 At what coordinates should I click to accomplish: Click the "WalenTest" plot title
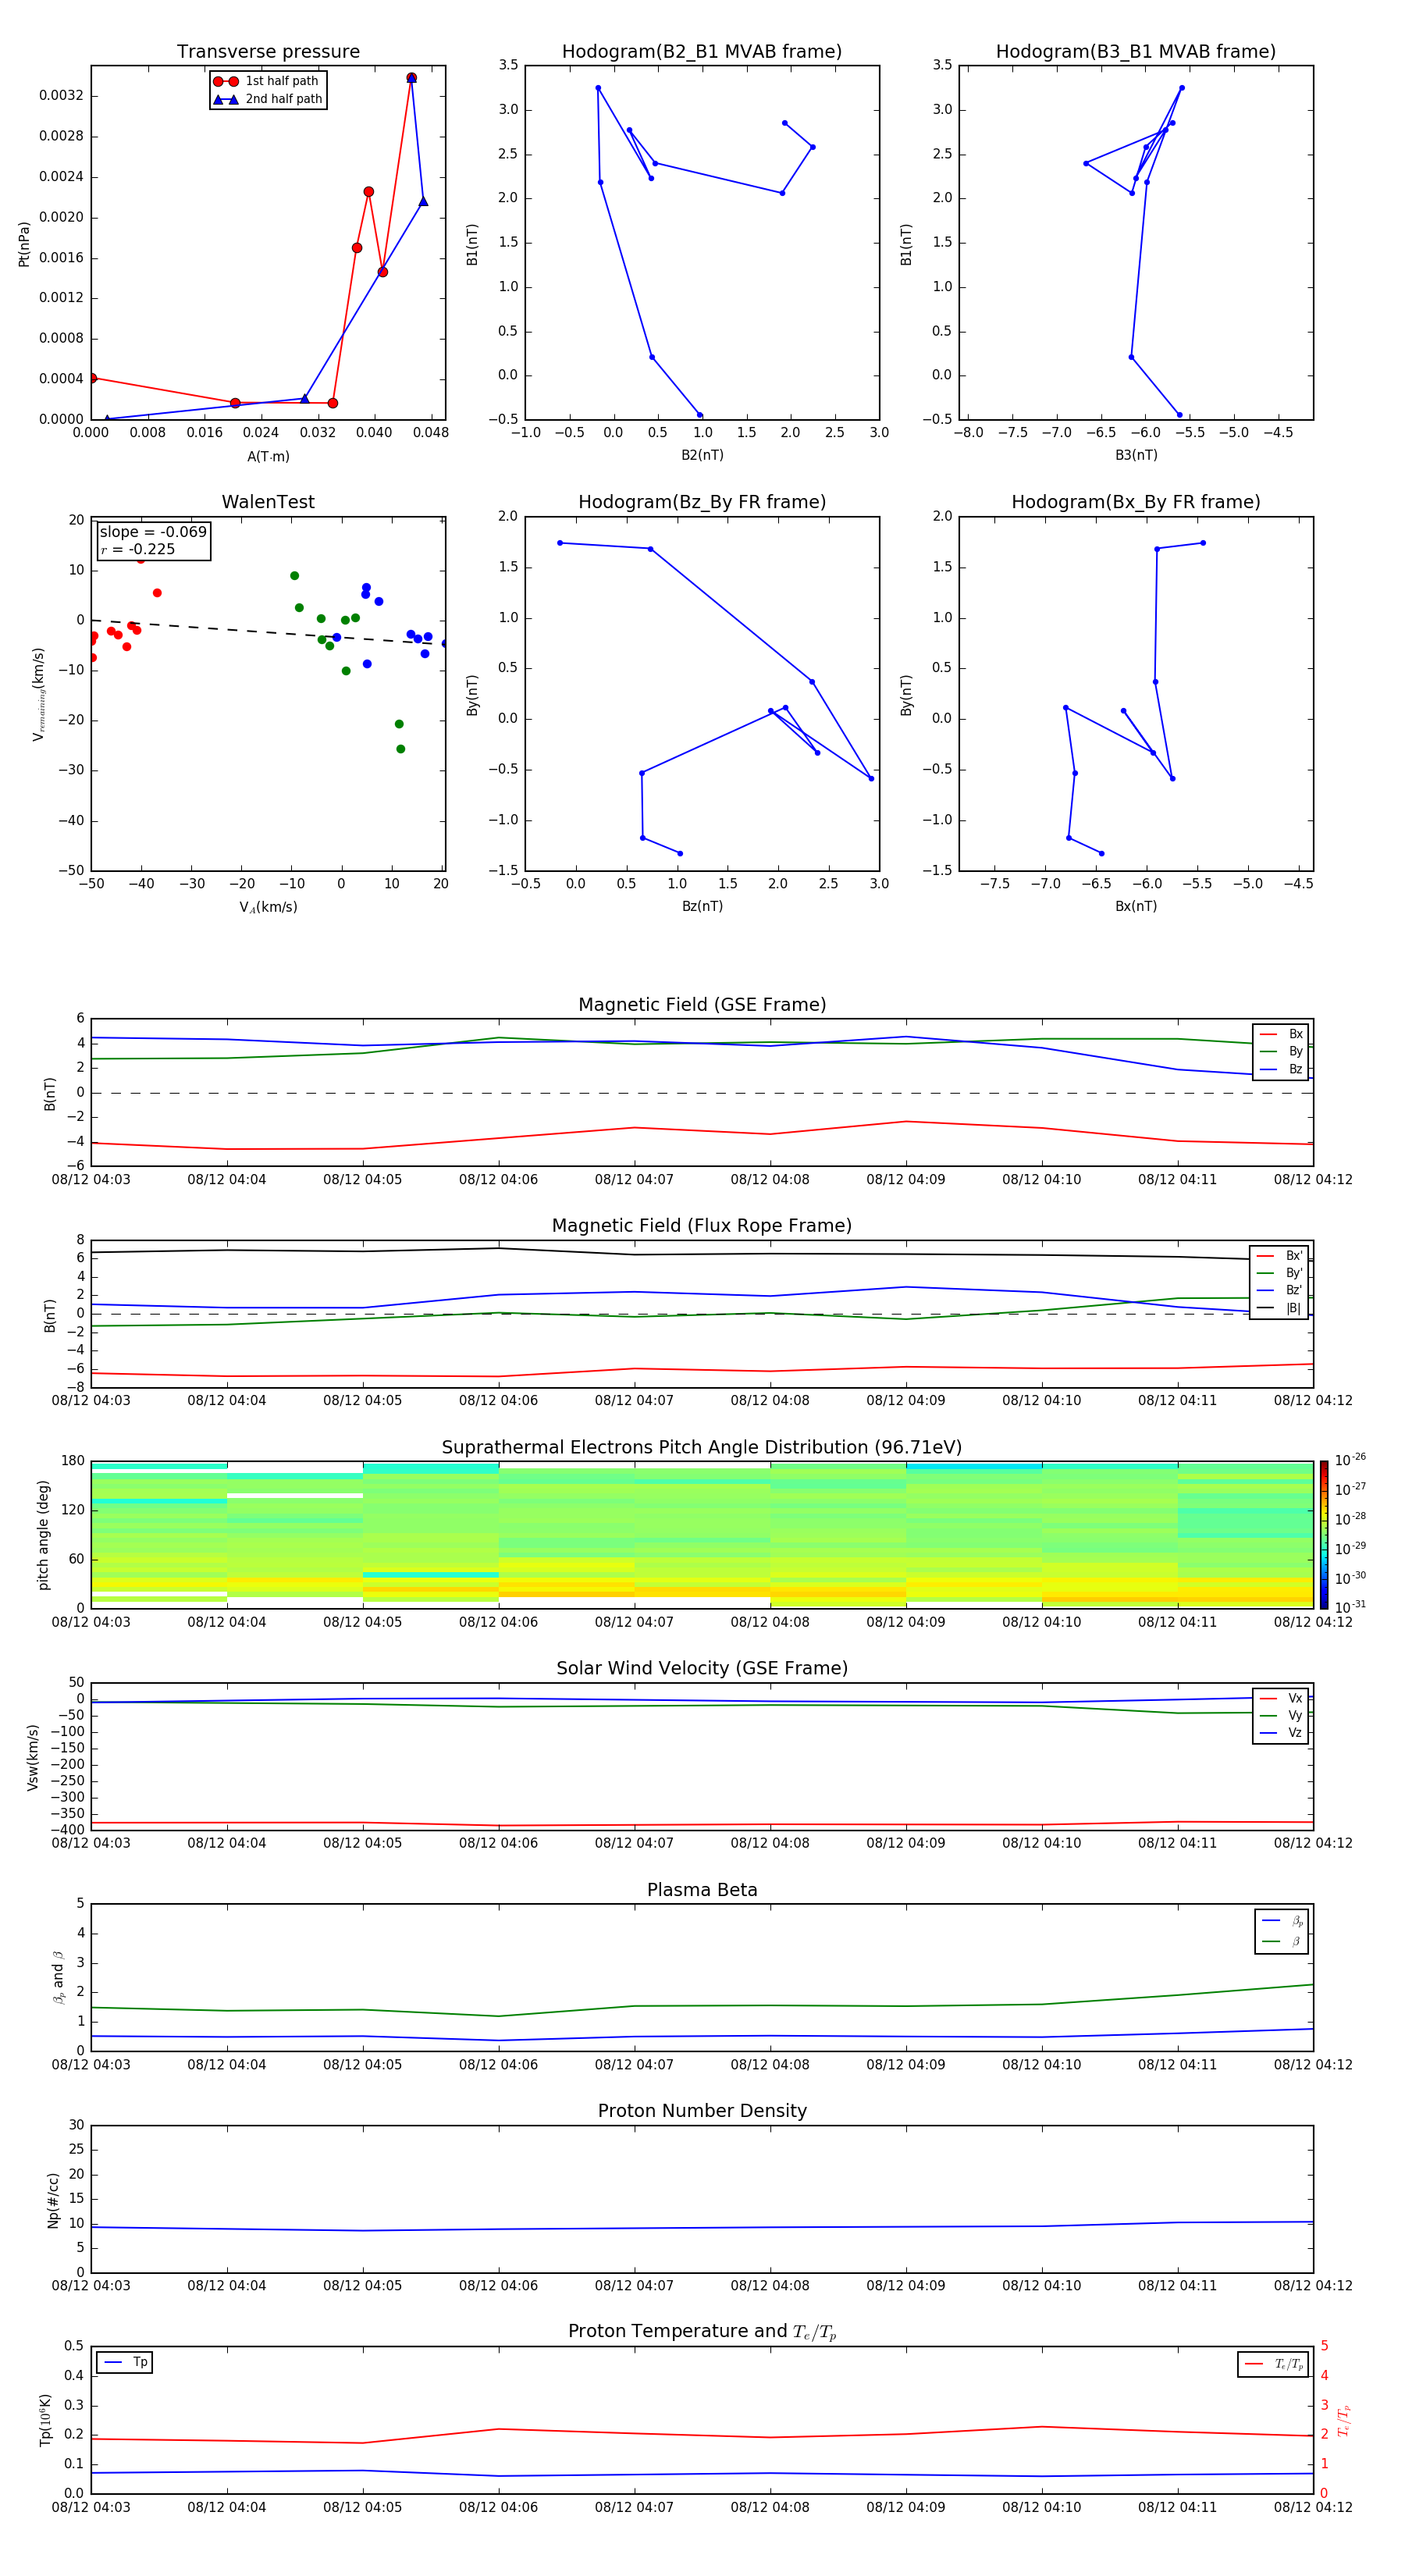pos(268,502)
